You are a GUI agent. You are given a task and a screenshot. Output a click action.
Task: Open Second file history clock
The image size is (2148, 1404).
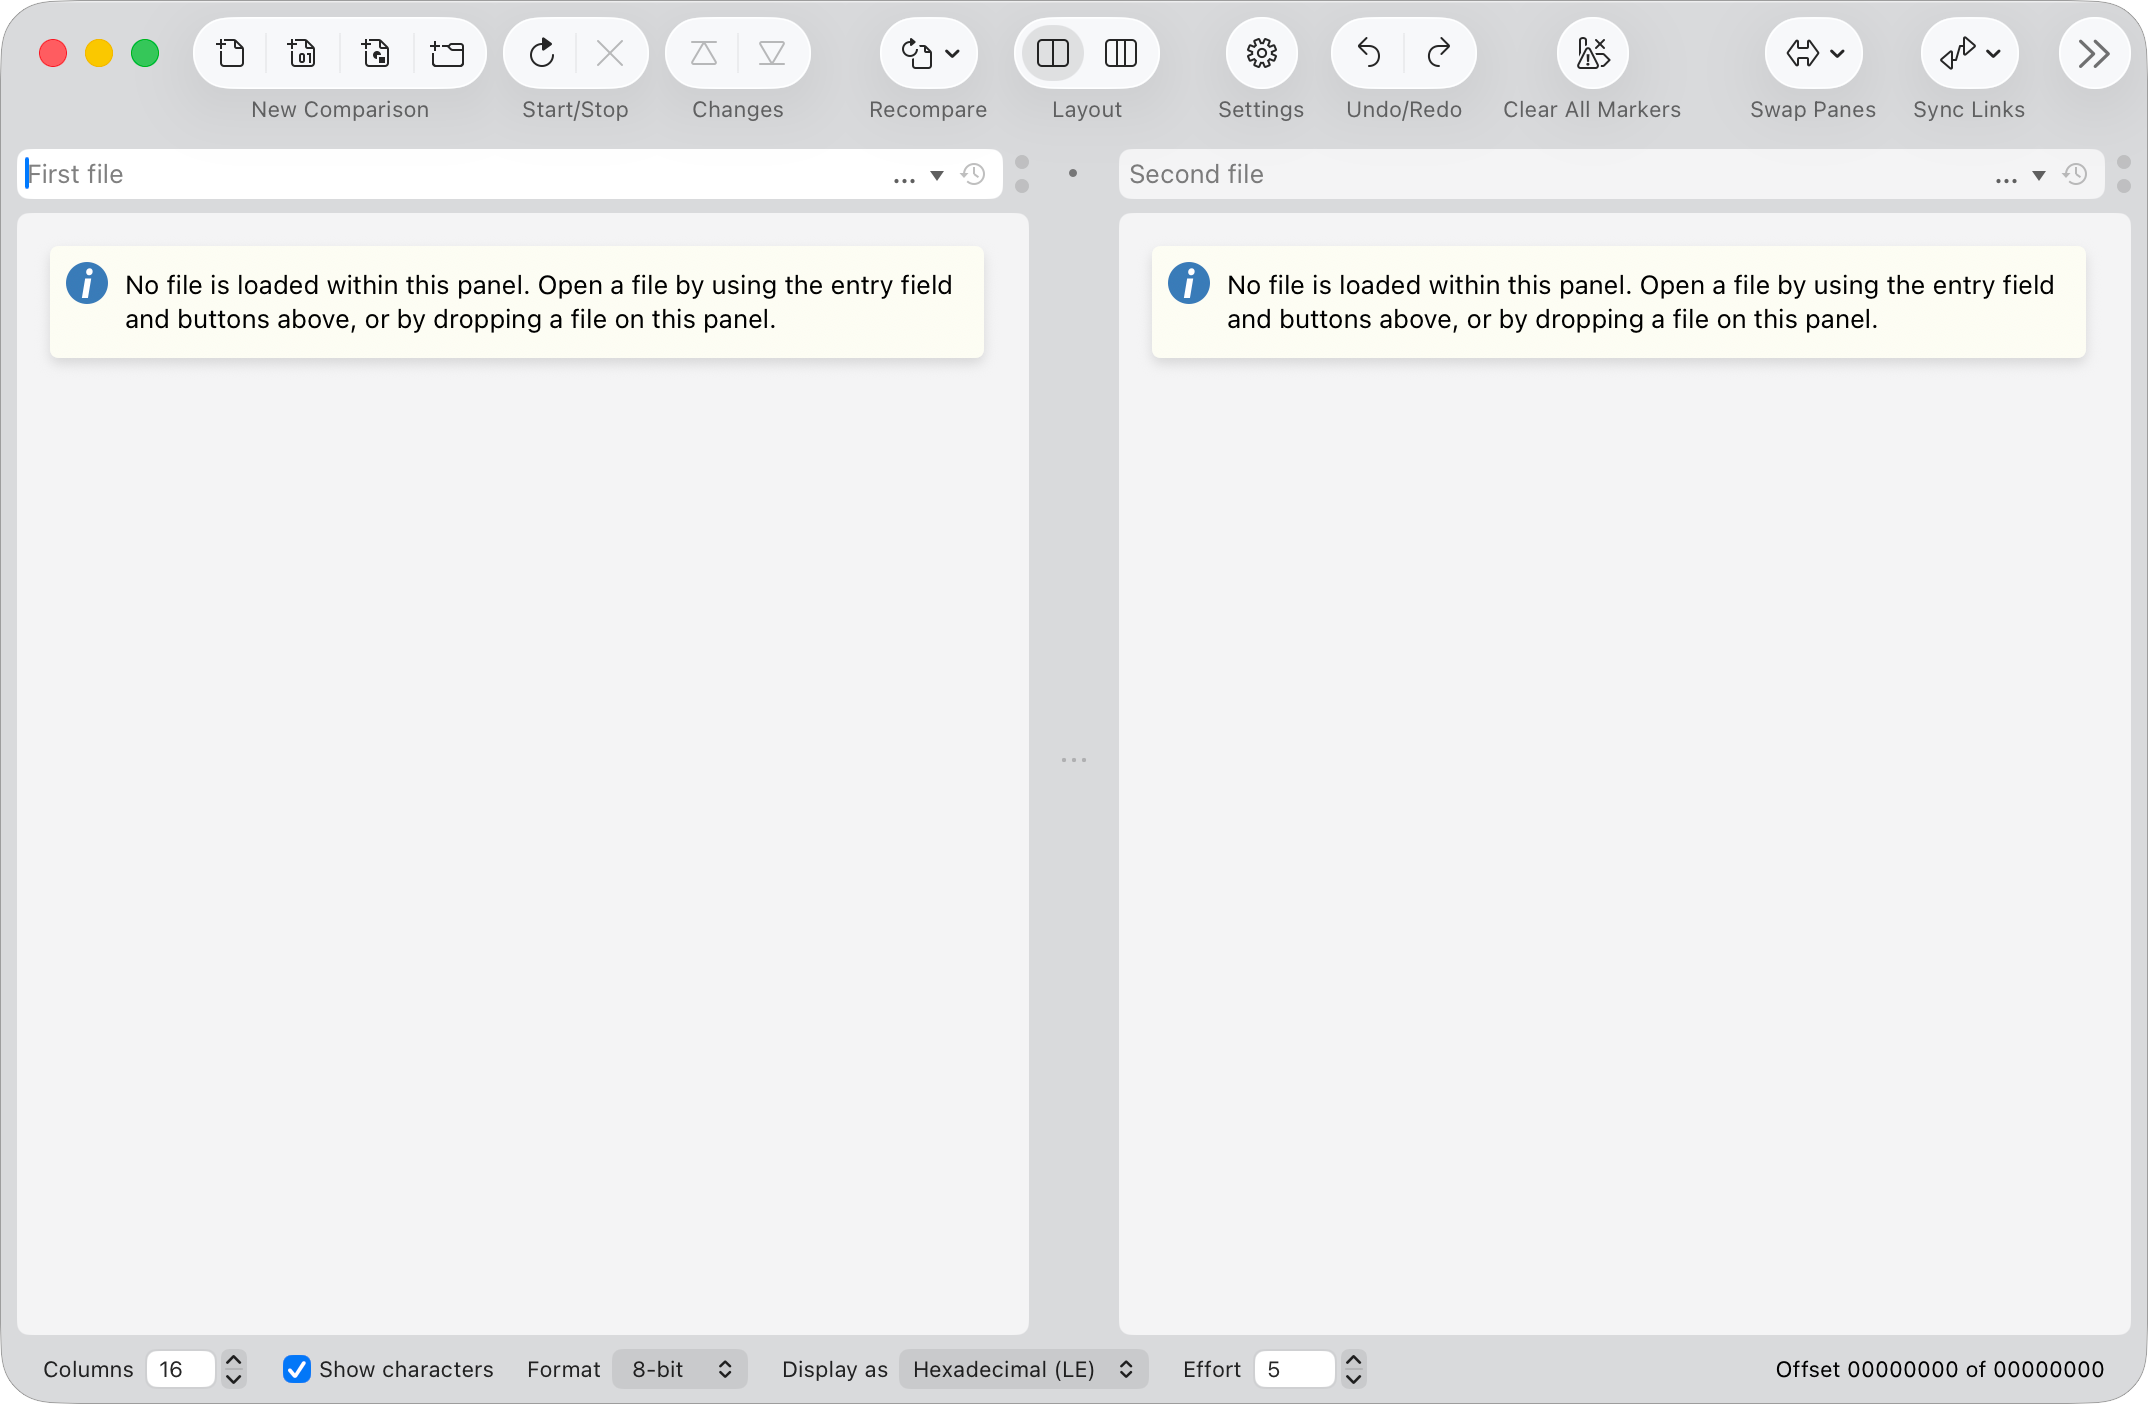pos(2075,175)
